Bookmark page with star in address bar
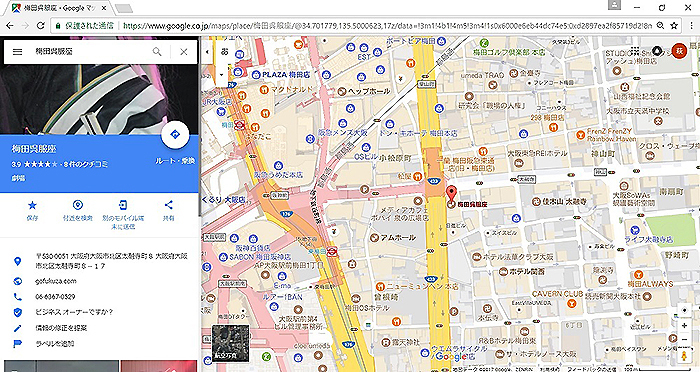This screenshot has height=372, width=700. [674, 25]
